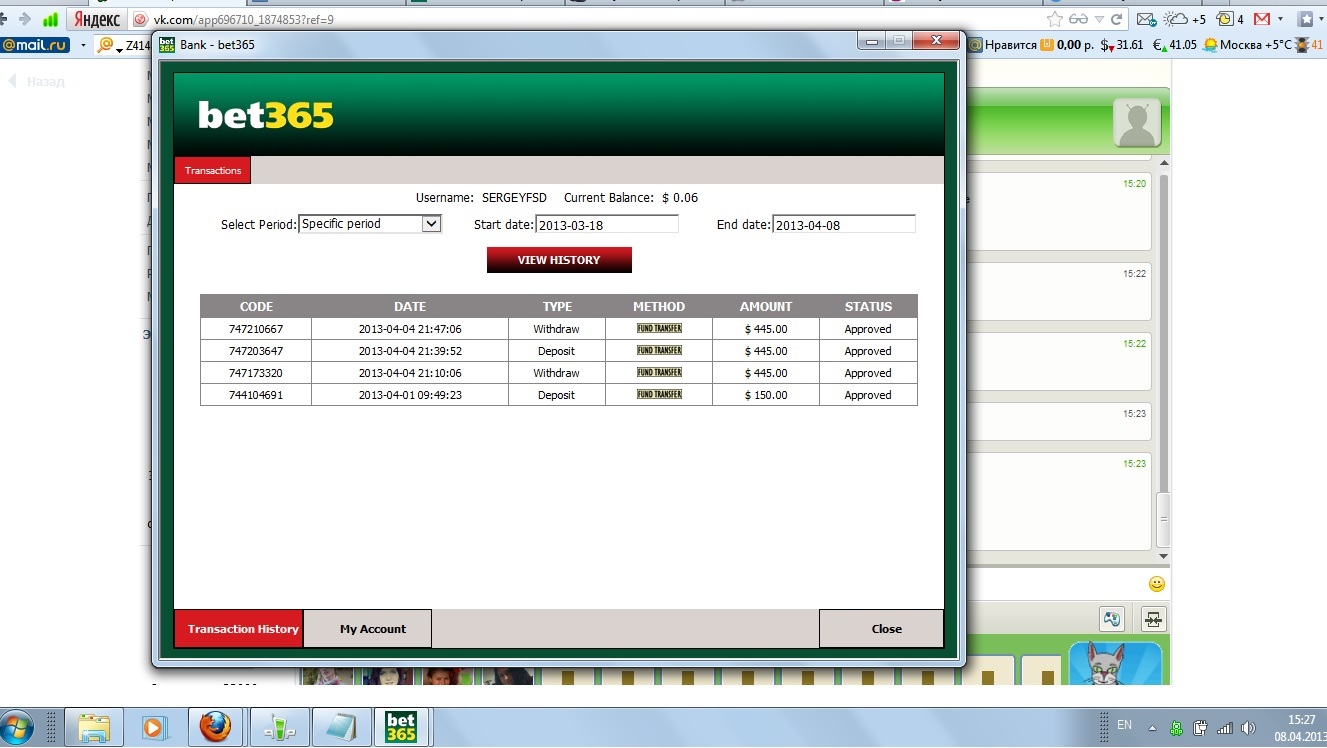Click the DATE column header
The width and height of the screenshot is (1327, 748).
pyautogui.click(x=410, y=306)
